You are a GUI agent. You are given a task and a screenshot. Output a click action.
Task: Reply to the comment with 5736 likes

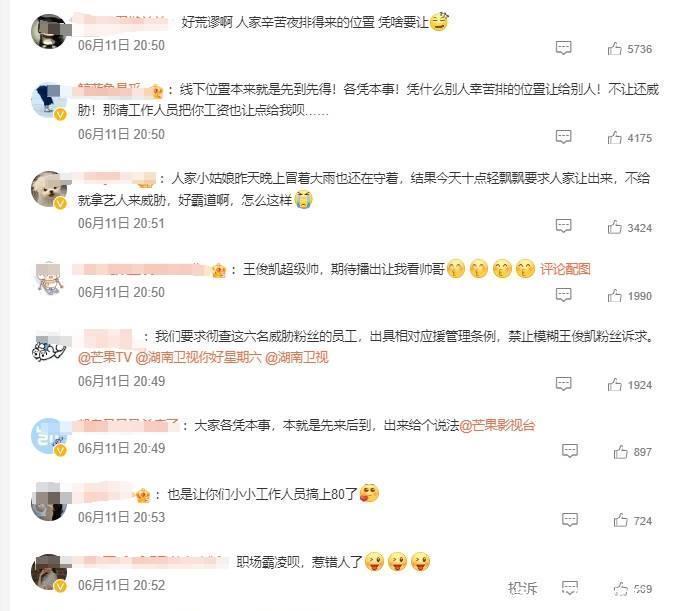(563, 48)
